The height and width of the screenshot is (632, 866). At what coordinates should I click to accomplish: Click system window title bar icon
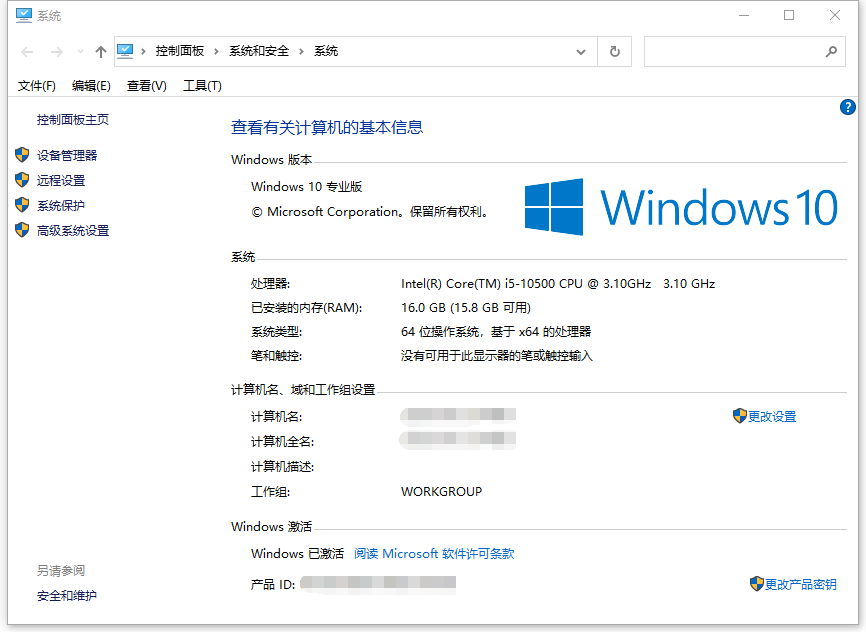click(x=24, y=15)
